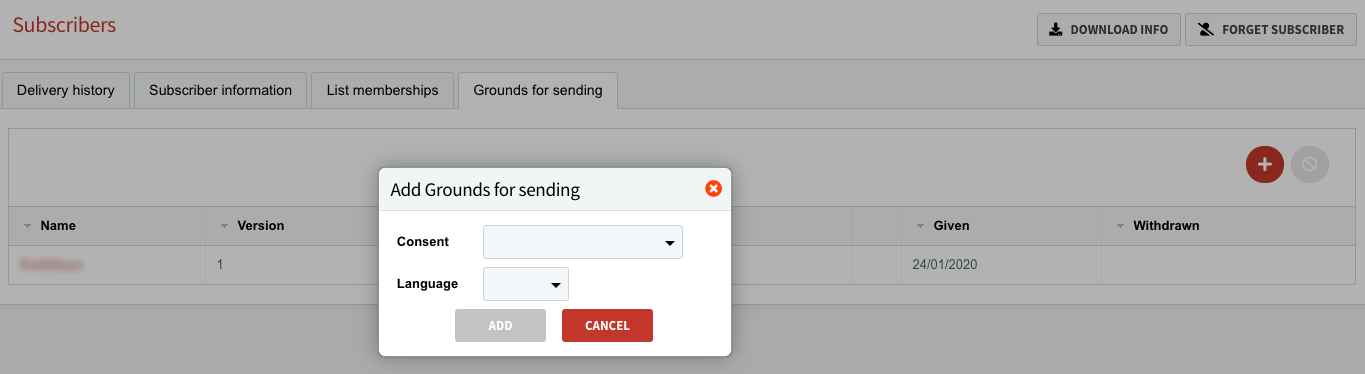
Task: Click the Name column sort arrow
Action: click(x=27, y=226)
